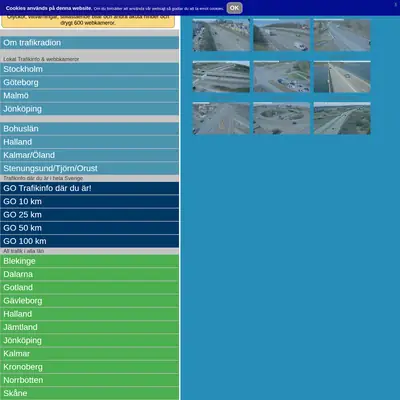Open first webcam thumbnail in second row
The width and height of the screenshot is (400, 400).
tap(221, 77)
